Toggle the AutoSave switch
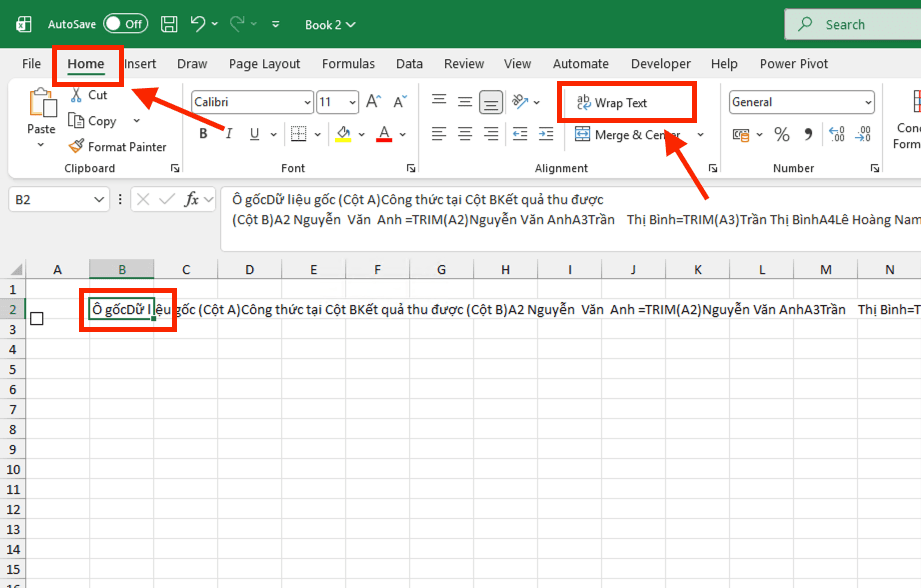Viewport: 921px width, 588px height. 125,24
